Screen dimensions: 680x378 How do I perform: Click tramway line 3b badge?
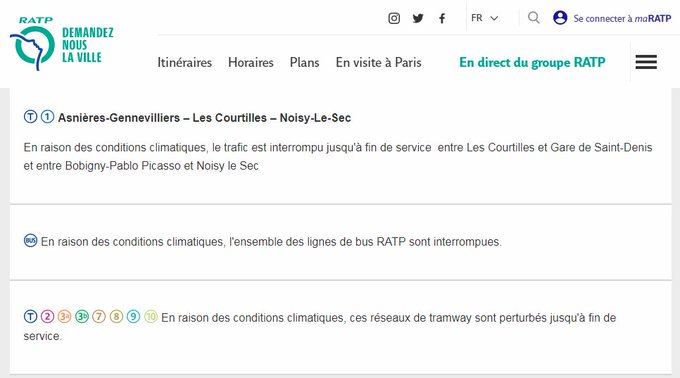pyautogui.click(x=82, y=316)
